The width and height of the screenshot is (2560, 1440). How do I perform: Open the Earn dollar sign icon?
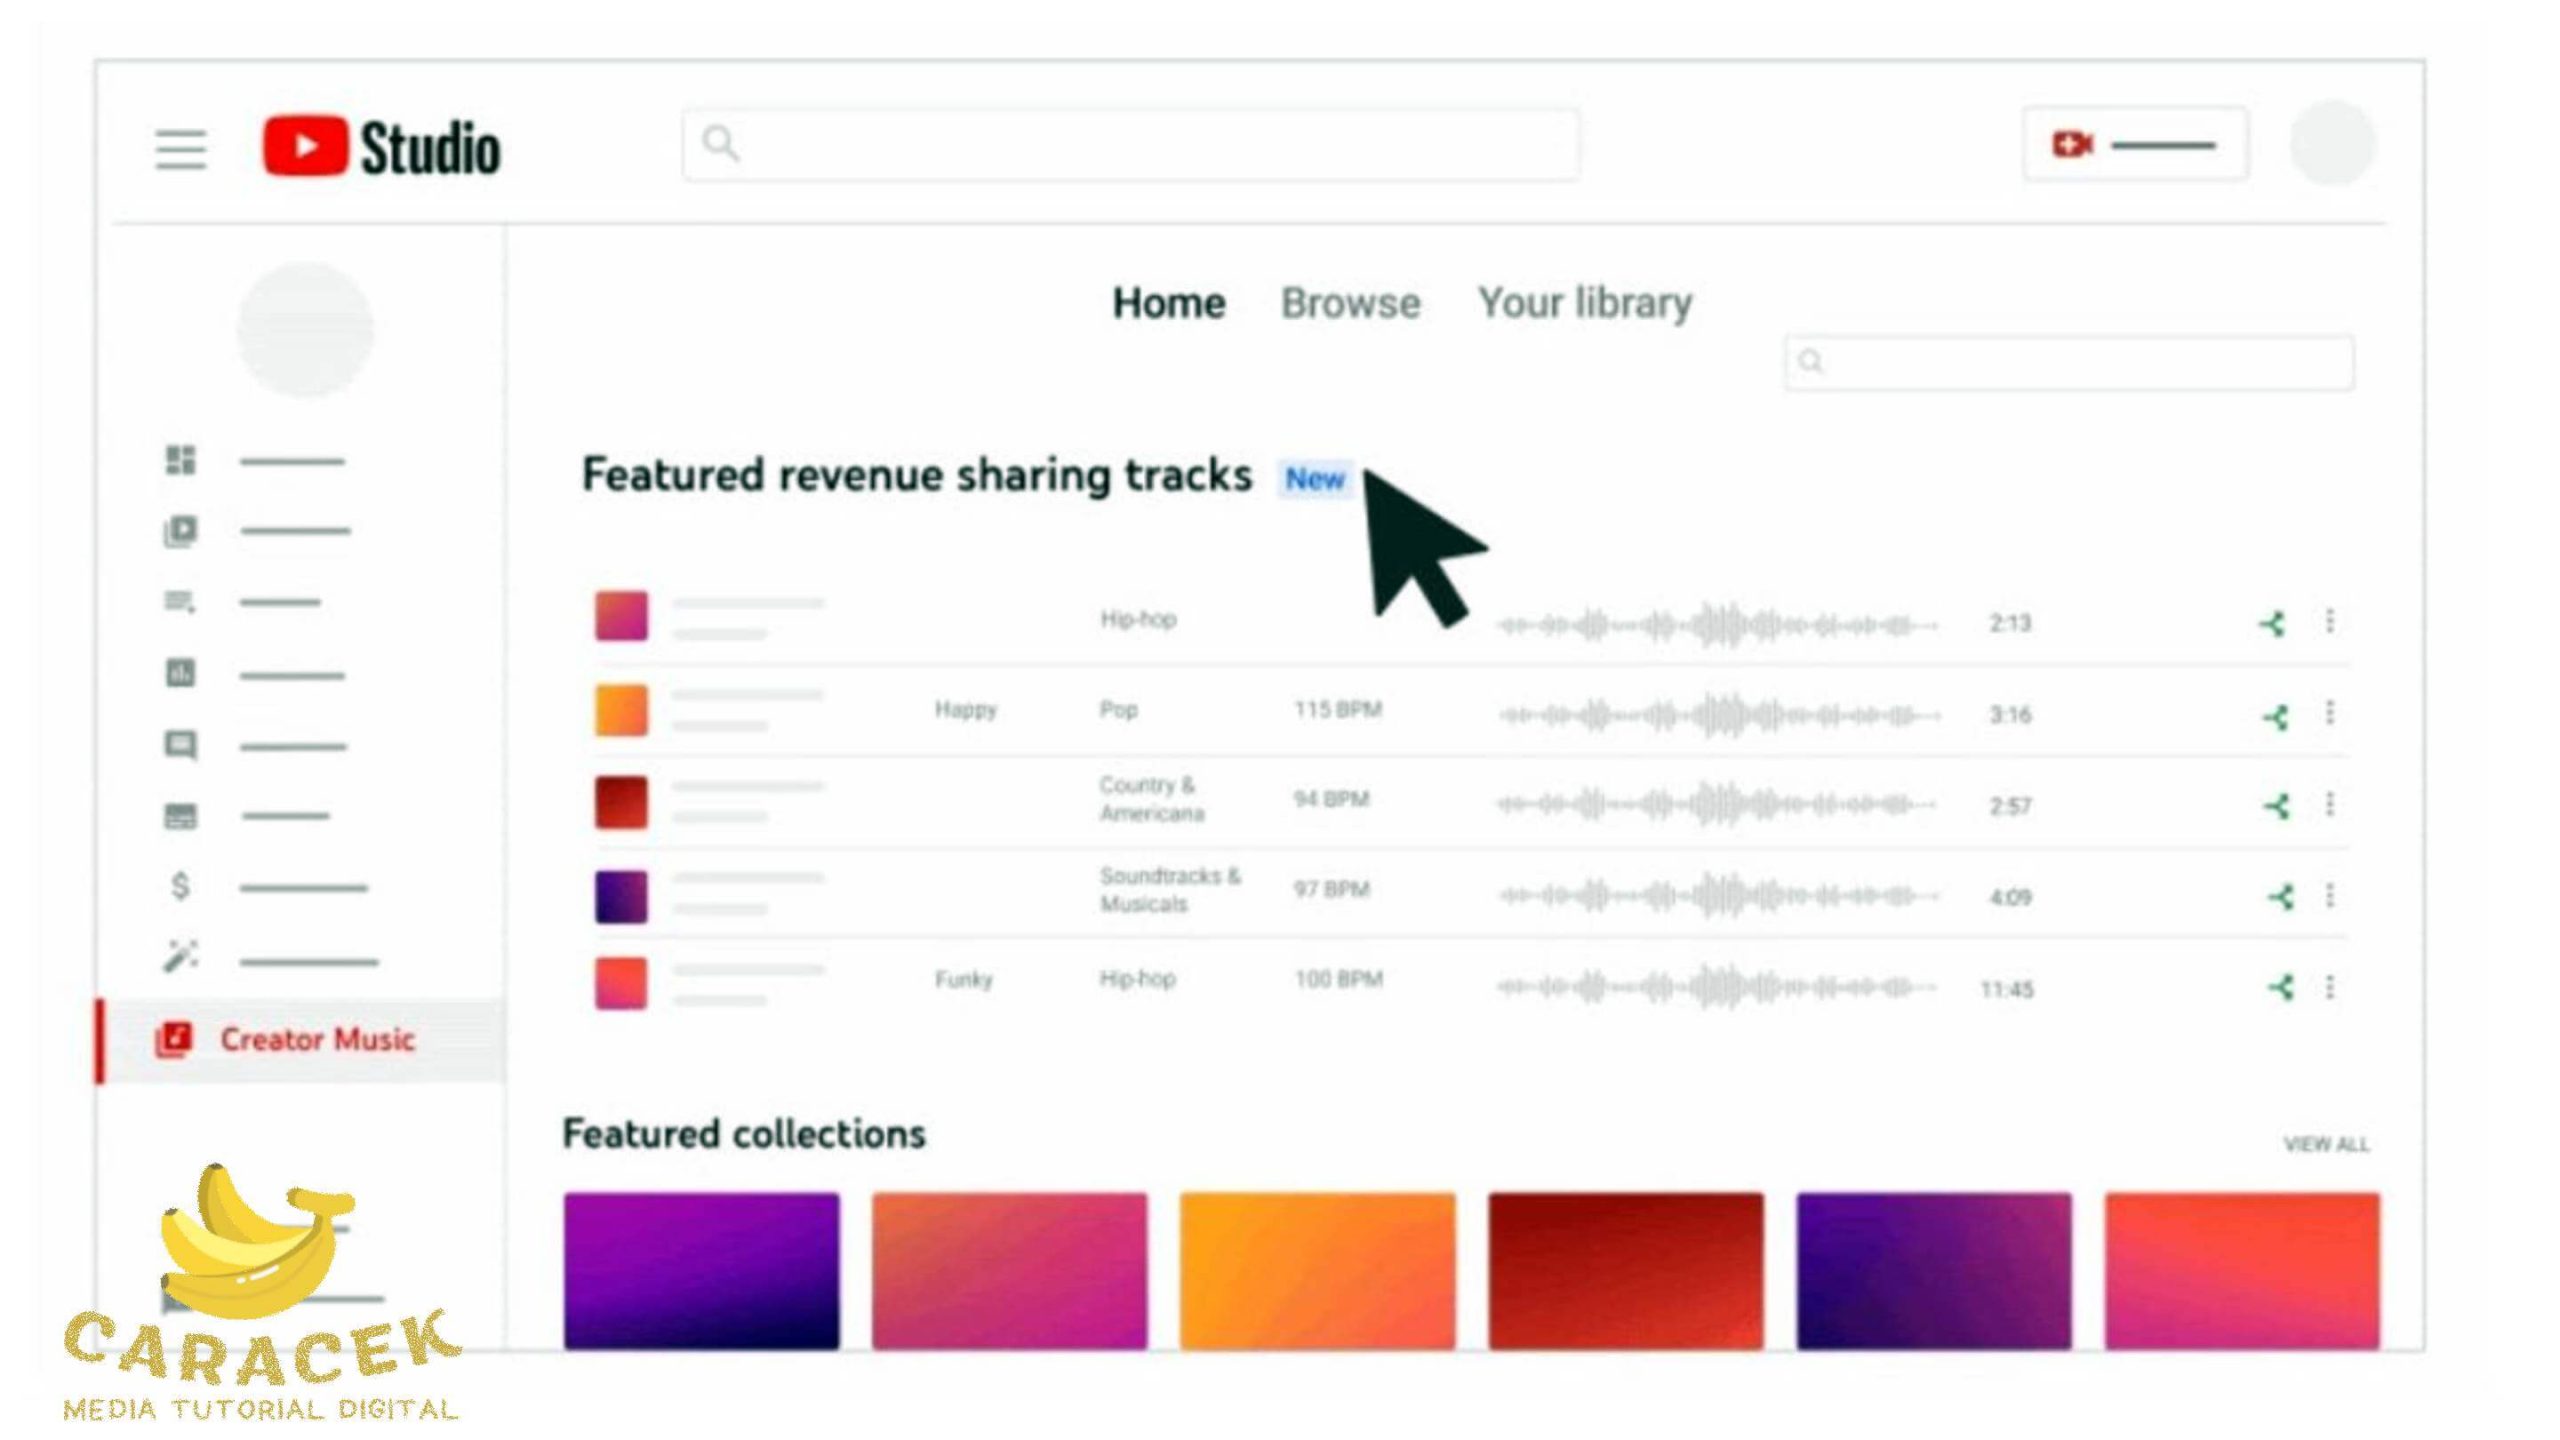point(181,886)
